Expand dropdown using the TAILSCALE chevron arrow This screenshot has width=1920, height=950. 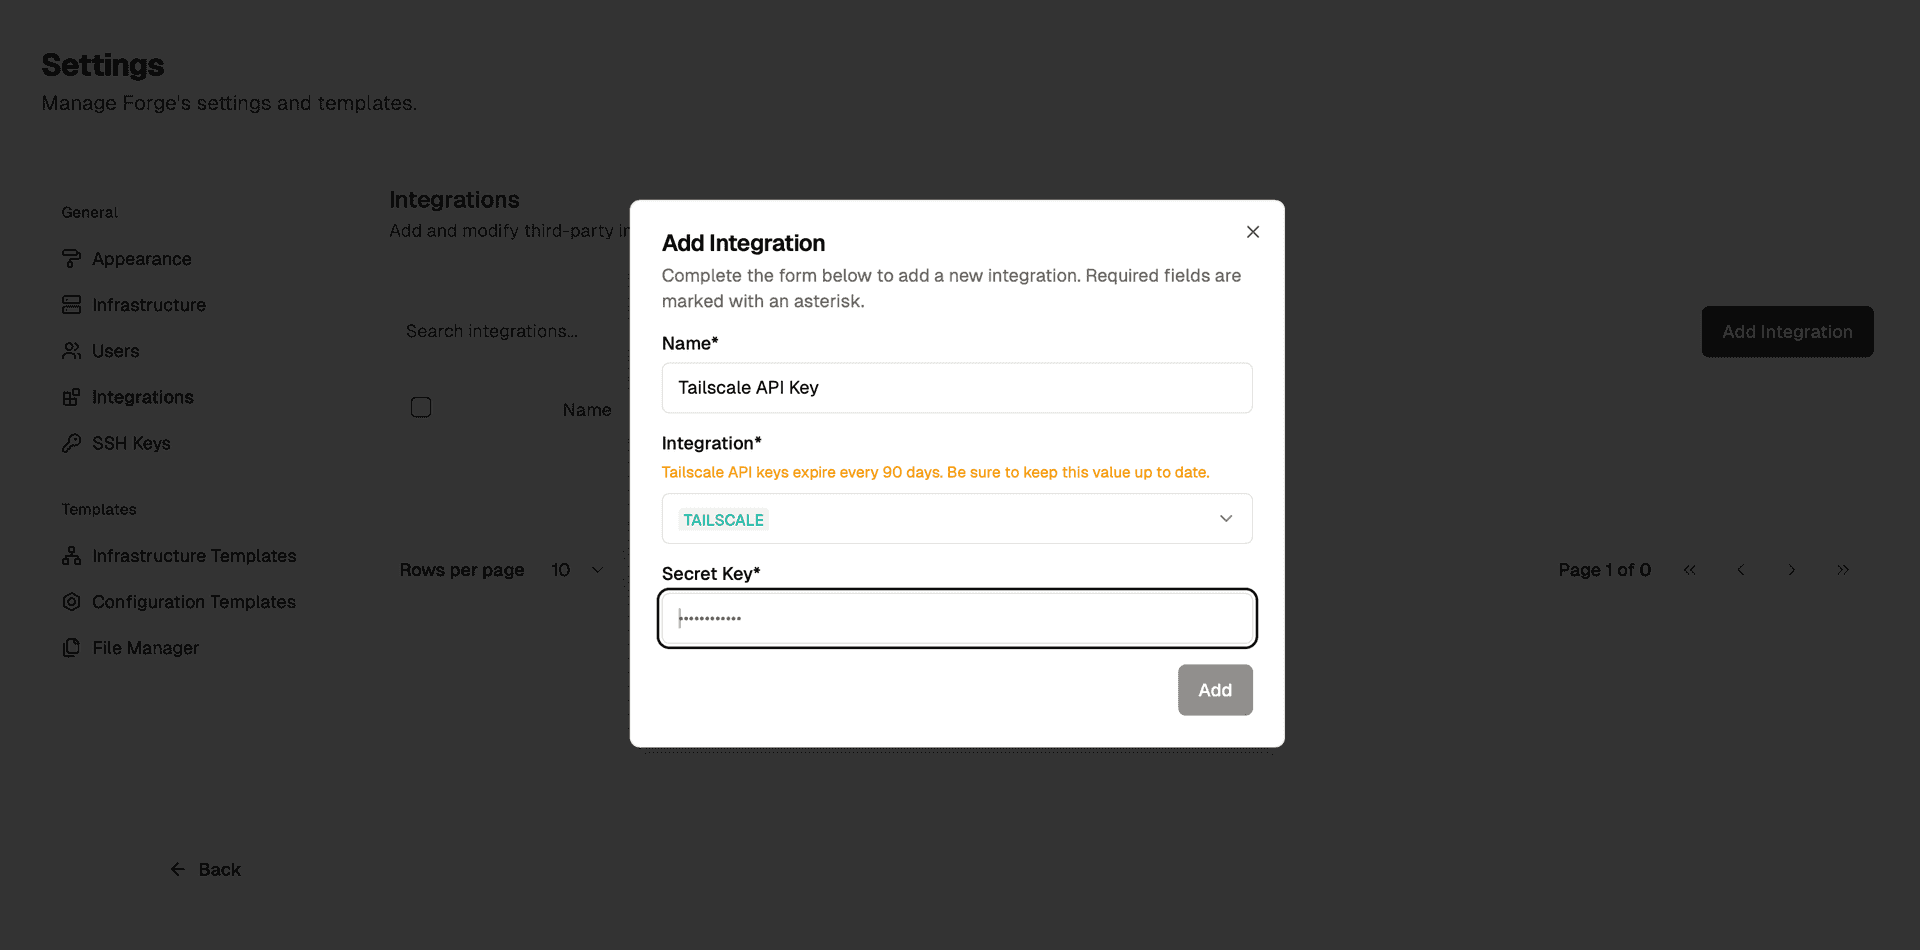click(1226, 519)
